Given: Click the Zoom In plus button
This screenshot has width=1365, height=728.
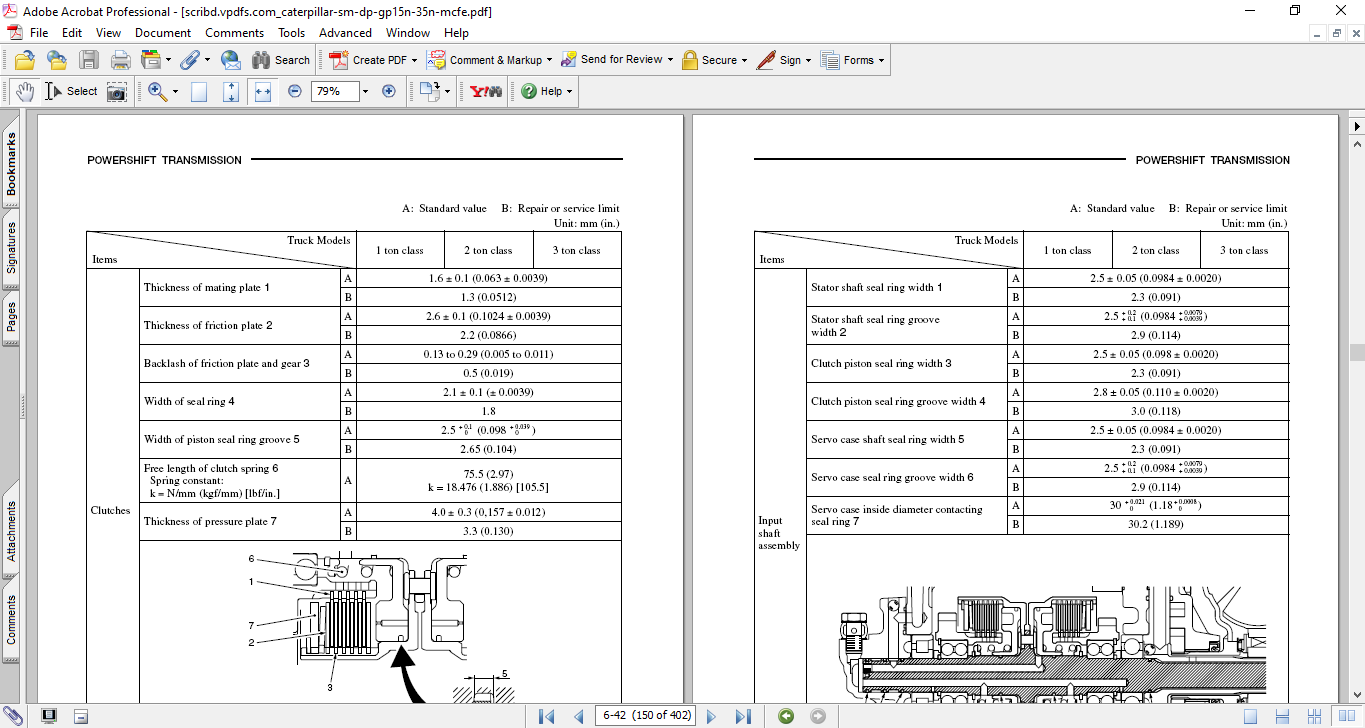Looking at the screenshot, I should click(x=389, y=91).
